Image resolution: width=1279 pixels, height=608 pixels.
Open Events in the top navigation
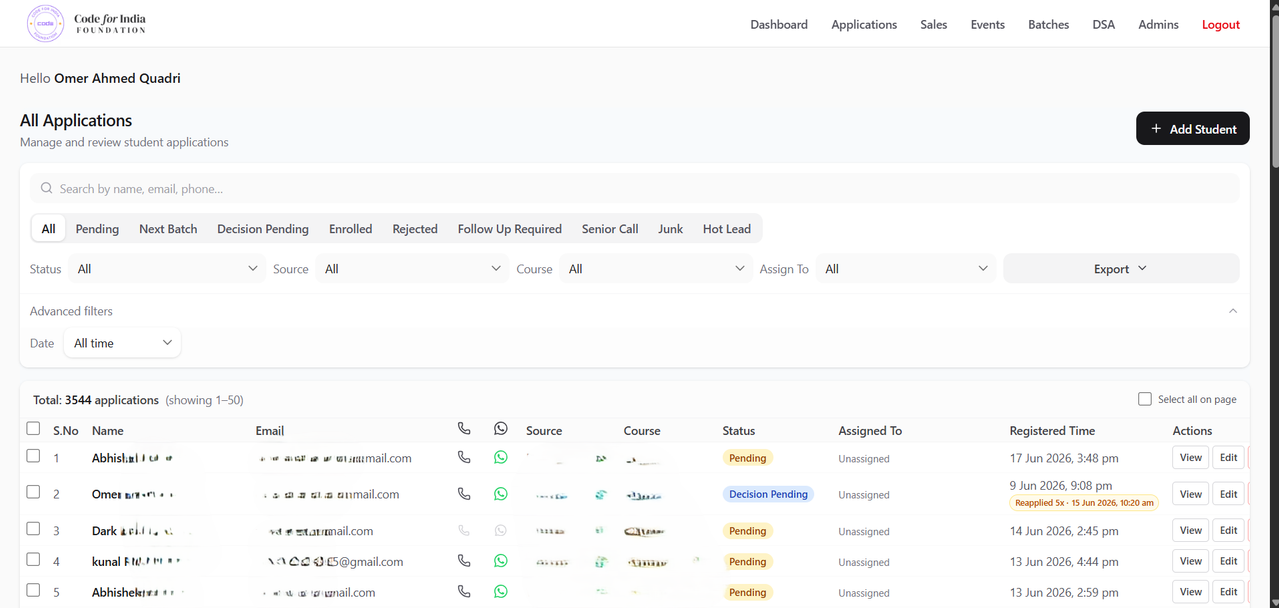[988, 24]
